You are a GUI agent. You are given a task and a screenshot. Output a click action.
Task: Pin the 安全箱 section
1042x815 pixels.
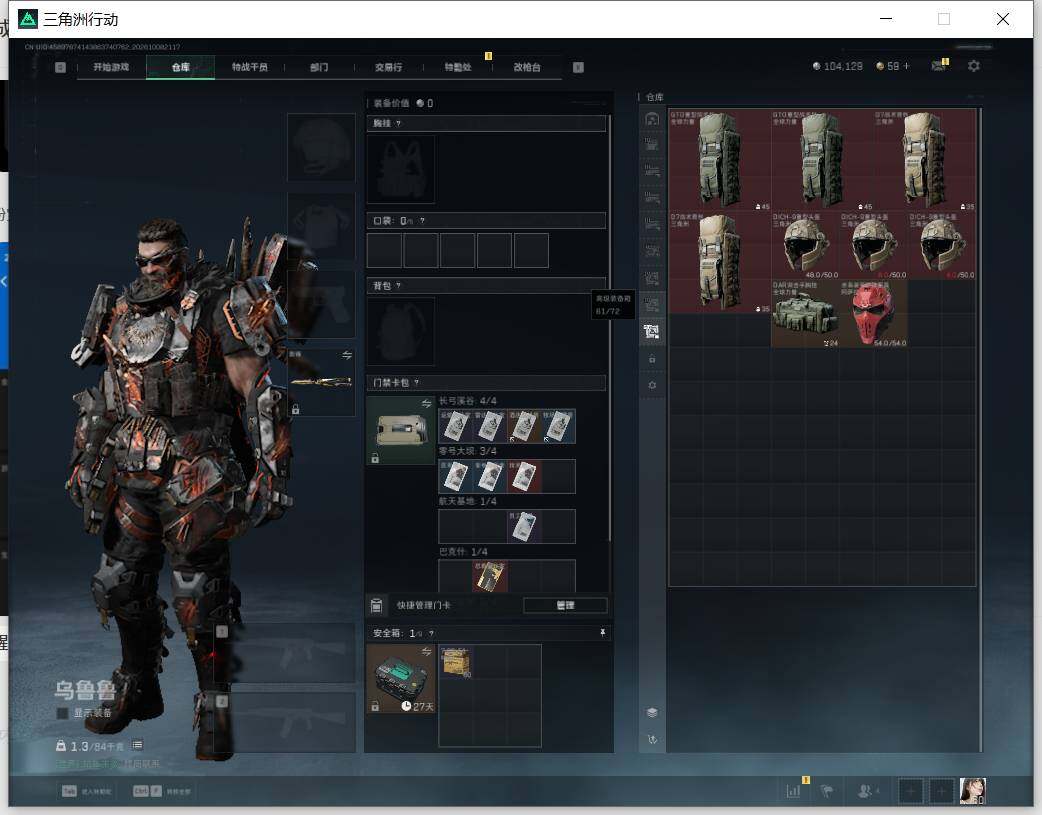[603, 633]
